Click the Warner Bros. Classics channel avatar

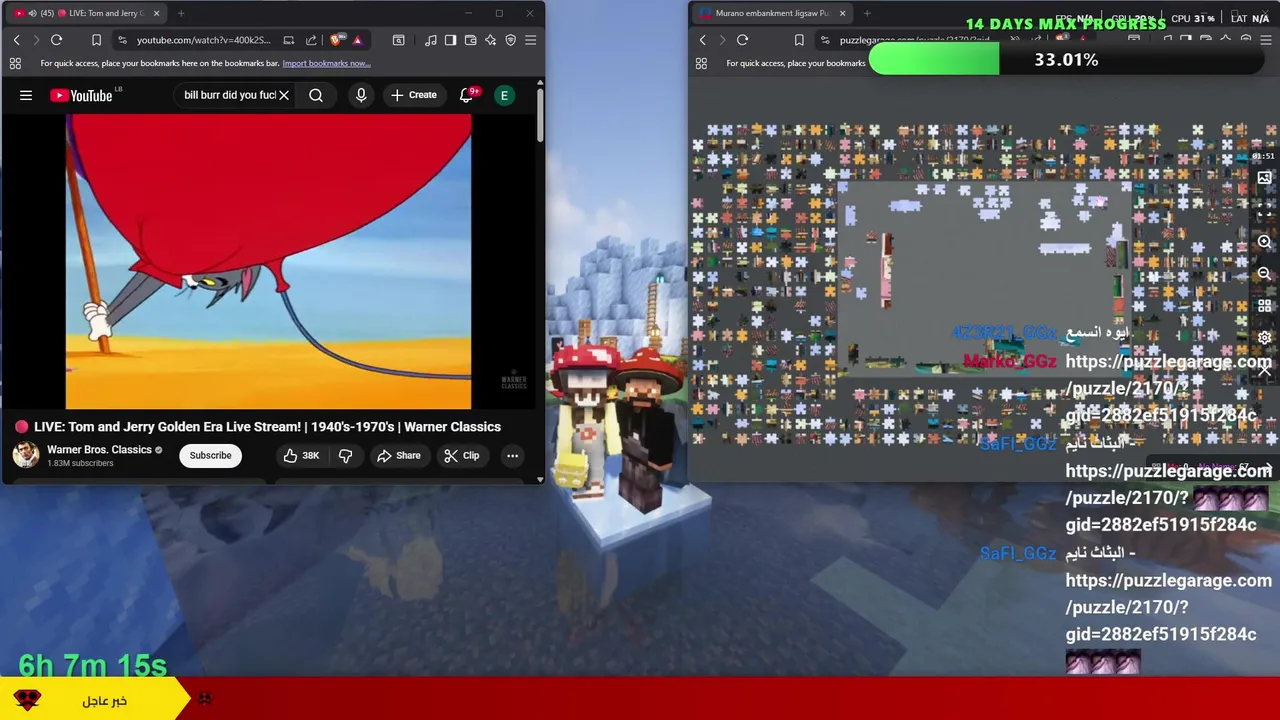26,455
